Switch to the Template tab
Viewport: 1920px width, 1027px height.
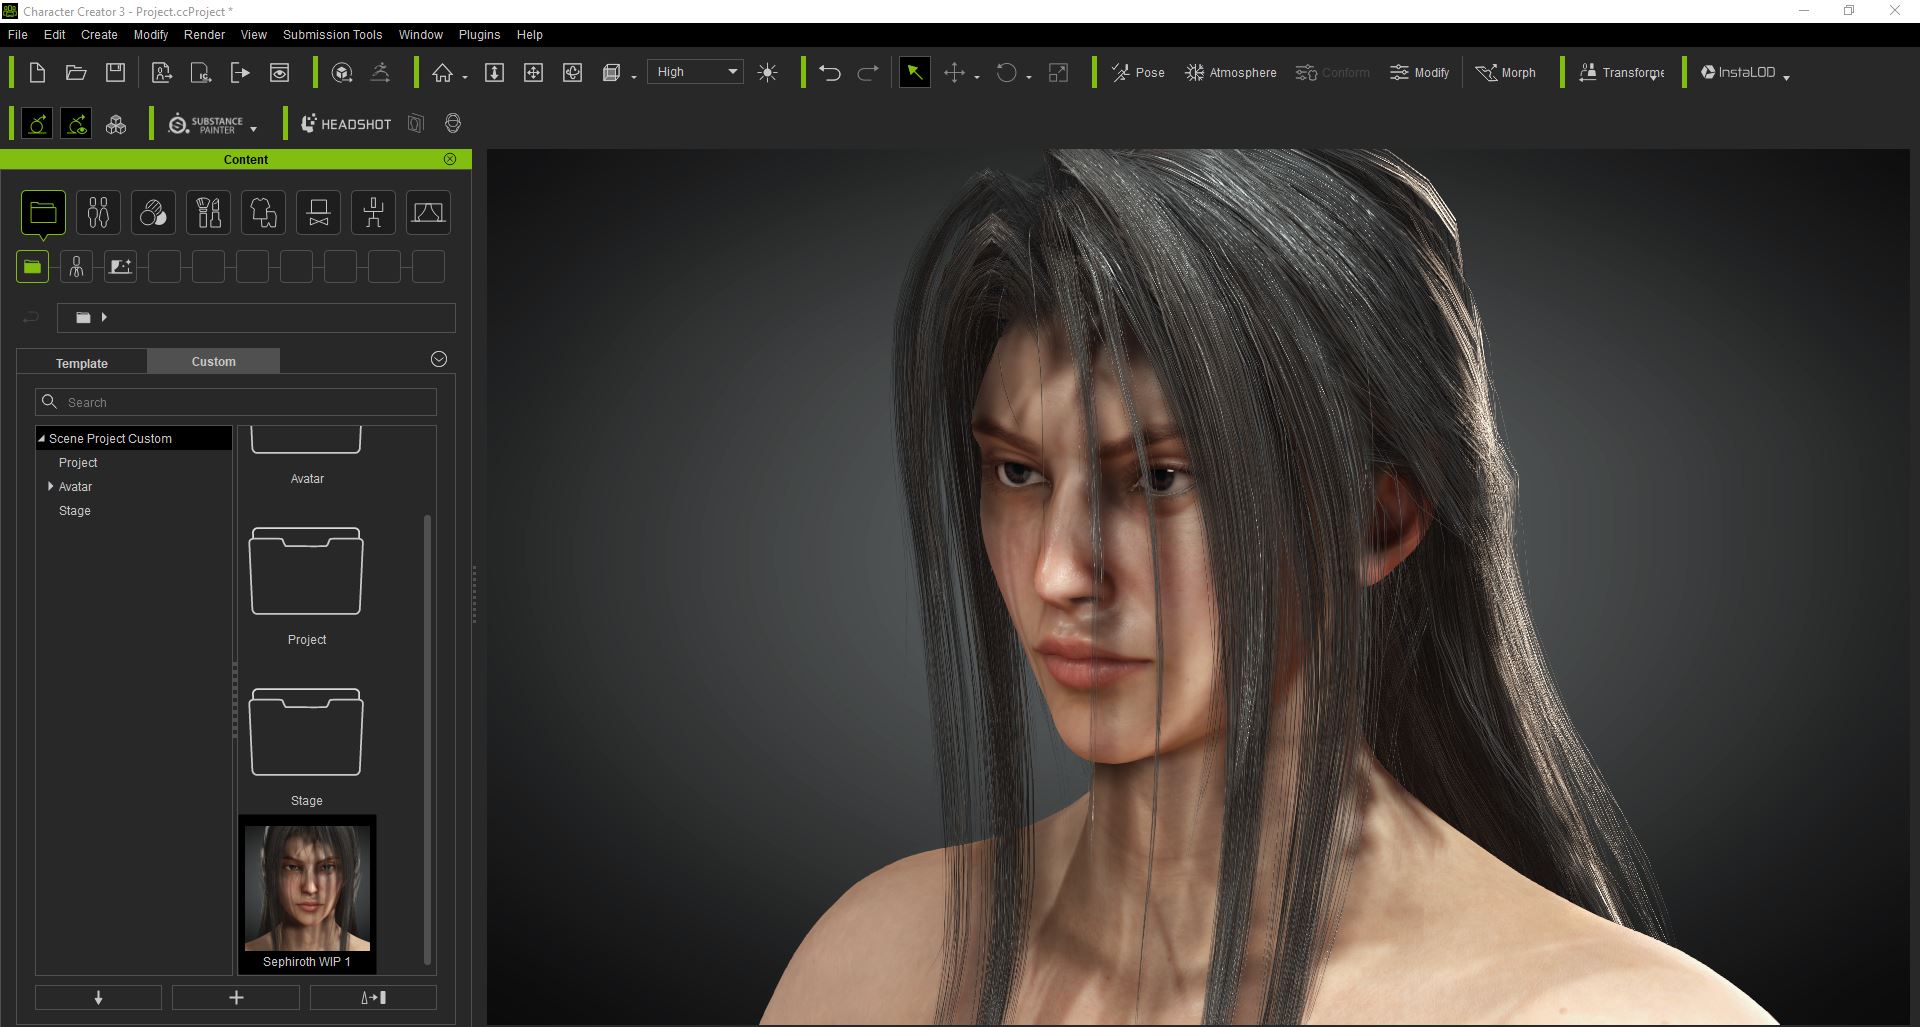tap(82, 363)
